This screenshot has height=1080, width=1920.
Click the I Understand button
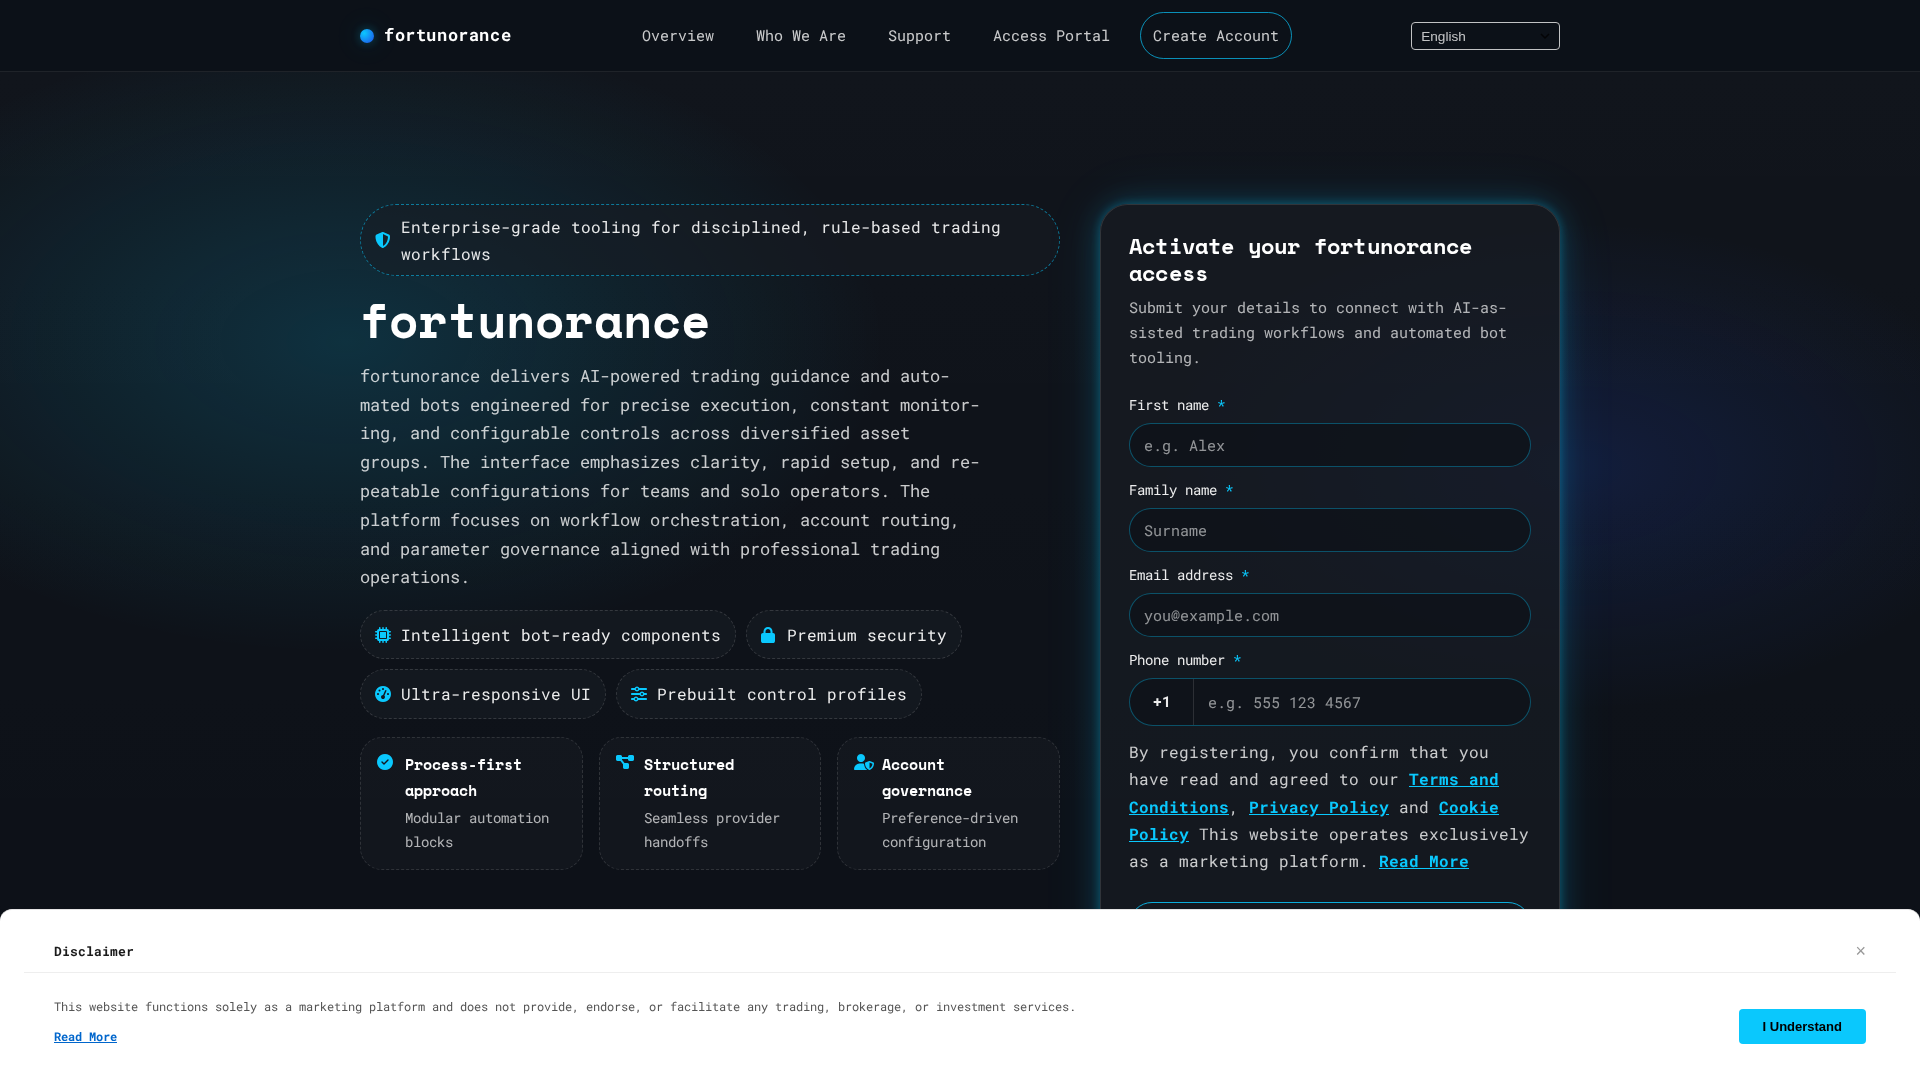pos(1802,1026)
